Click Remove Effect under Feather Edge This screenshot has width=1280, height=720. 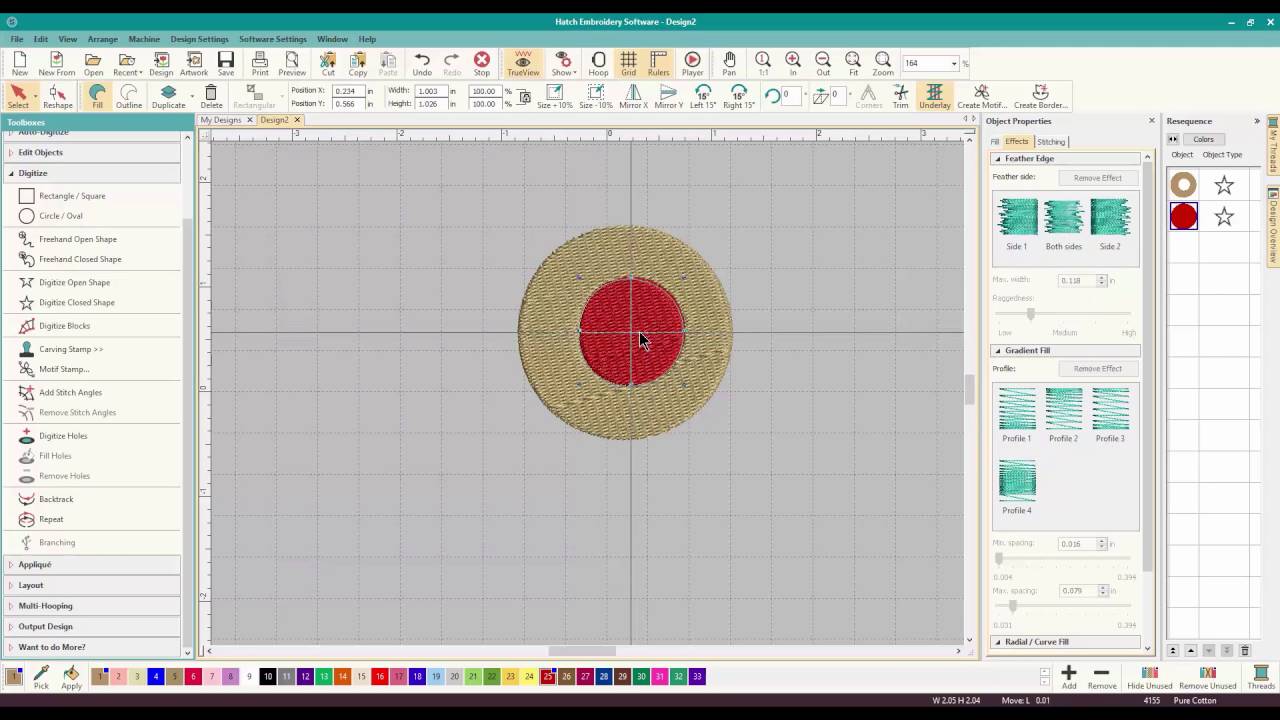[1098, 178]
